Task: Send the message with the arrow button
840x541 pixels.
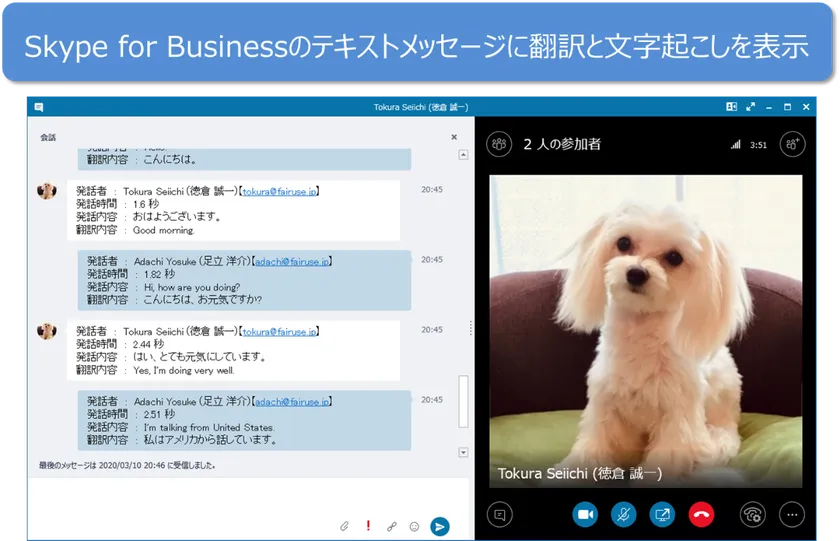Action: point(440,527)
